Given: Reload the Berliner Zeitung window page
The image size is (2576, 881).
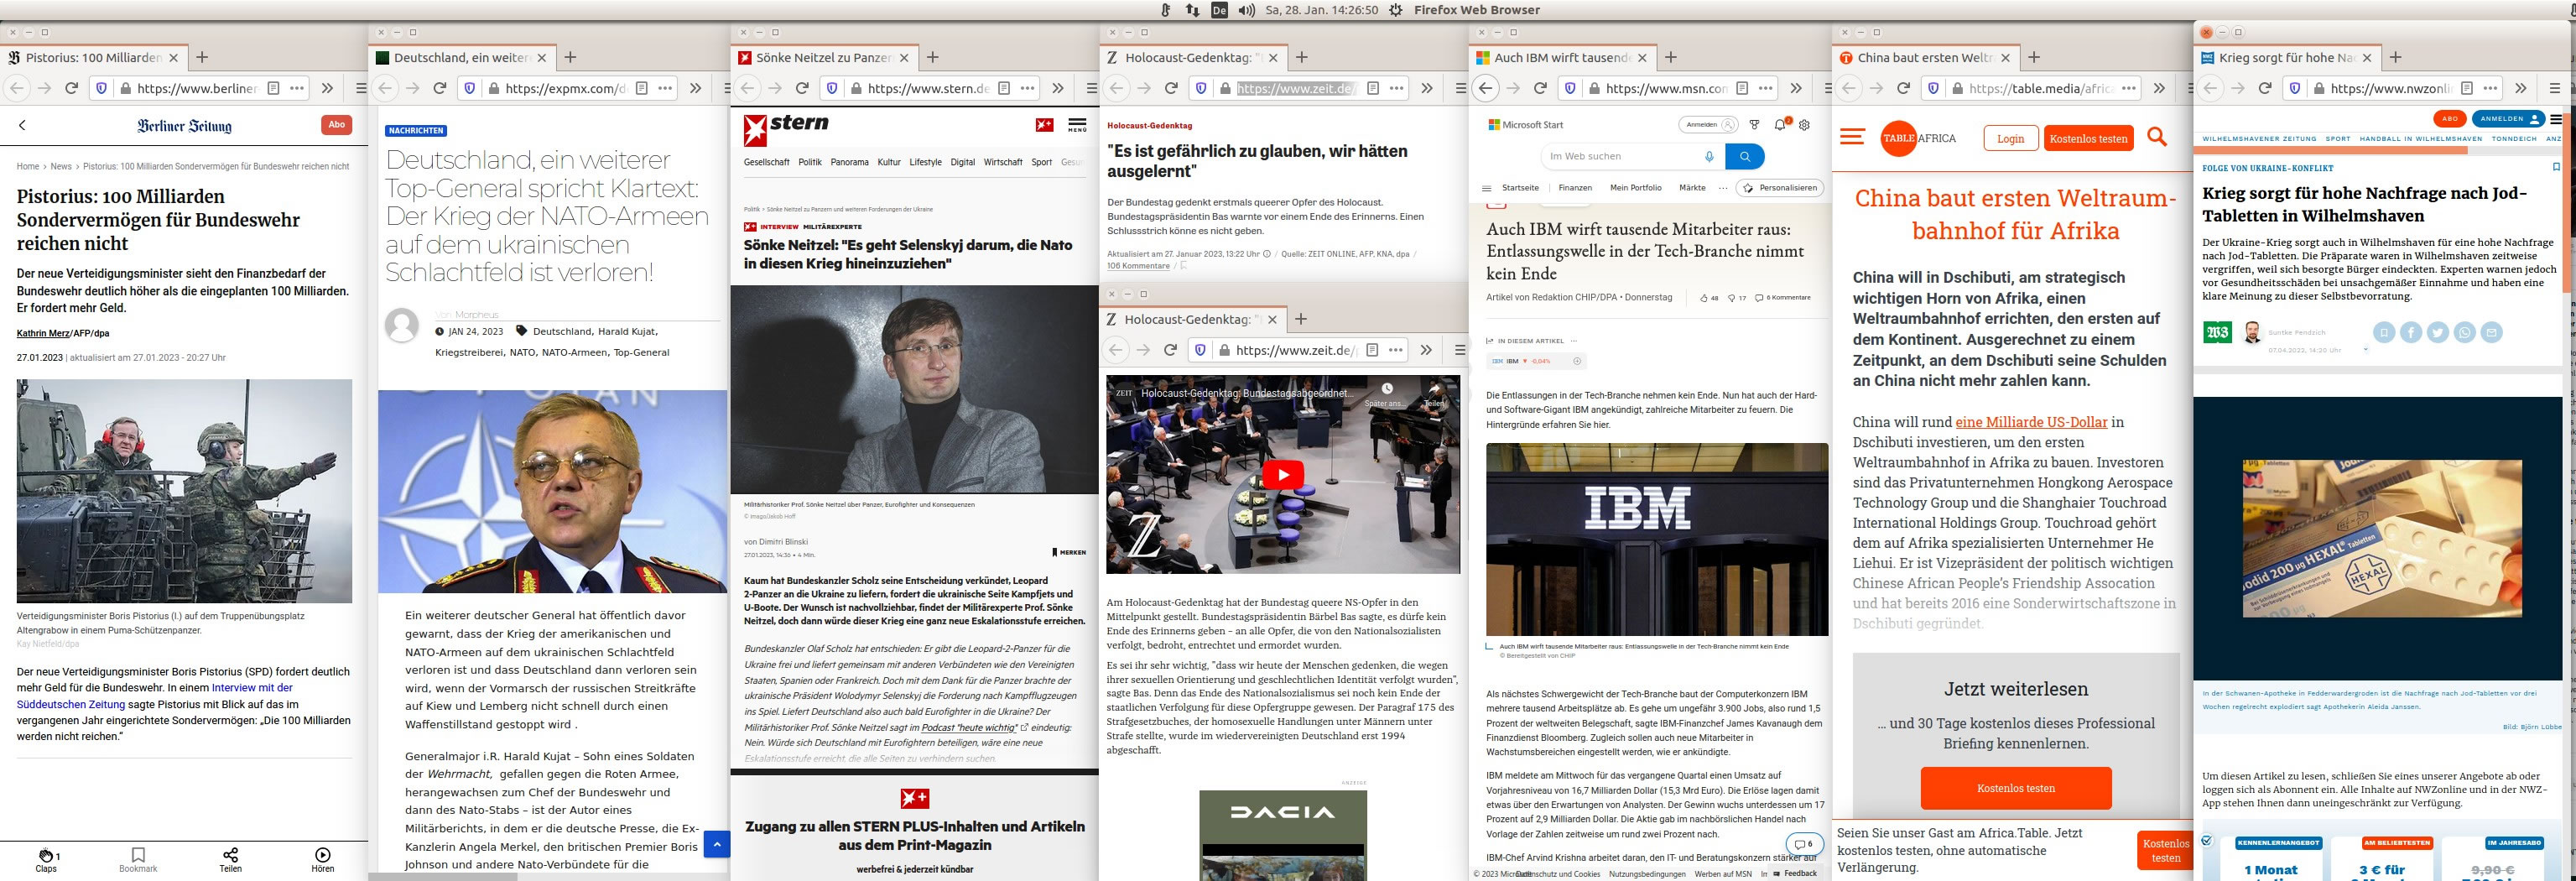Looking at the screenshot, I should click(72, 88).
